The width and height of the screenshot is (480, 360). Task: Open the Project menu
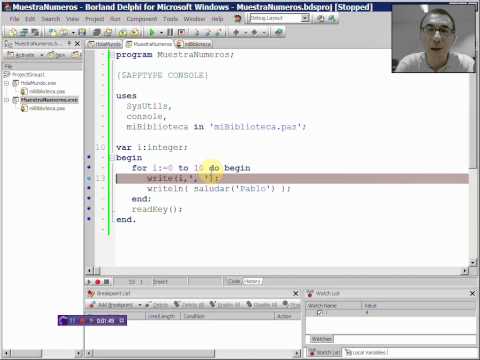(x=95, y=19)
